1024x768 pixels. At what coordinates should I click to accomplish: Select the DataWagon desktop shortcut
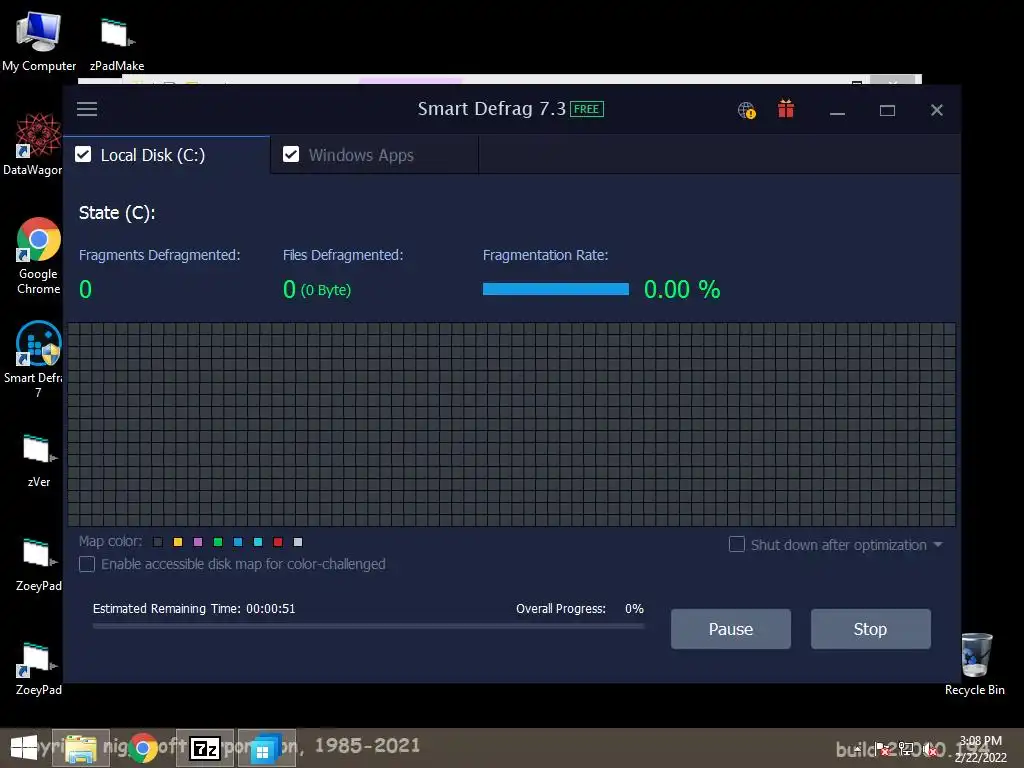(34, 145)
